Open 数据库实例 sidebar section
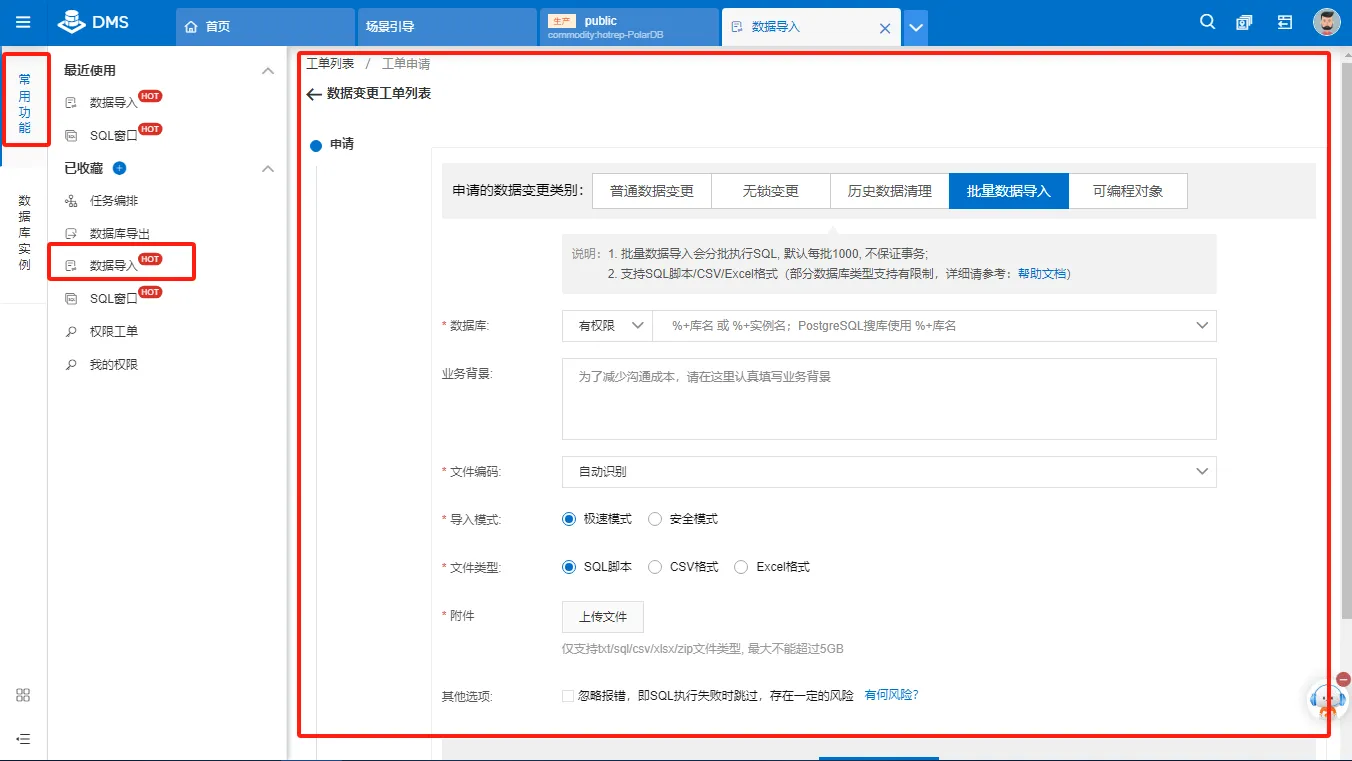Screen dimensions: 1352x761 coord(24,233)
